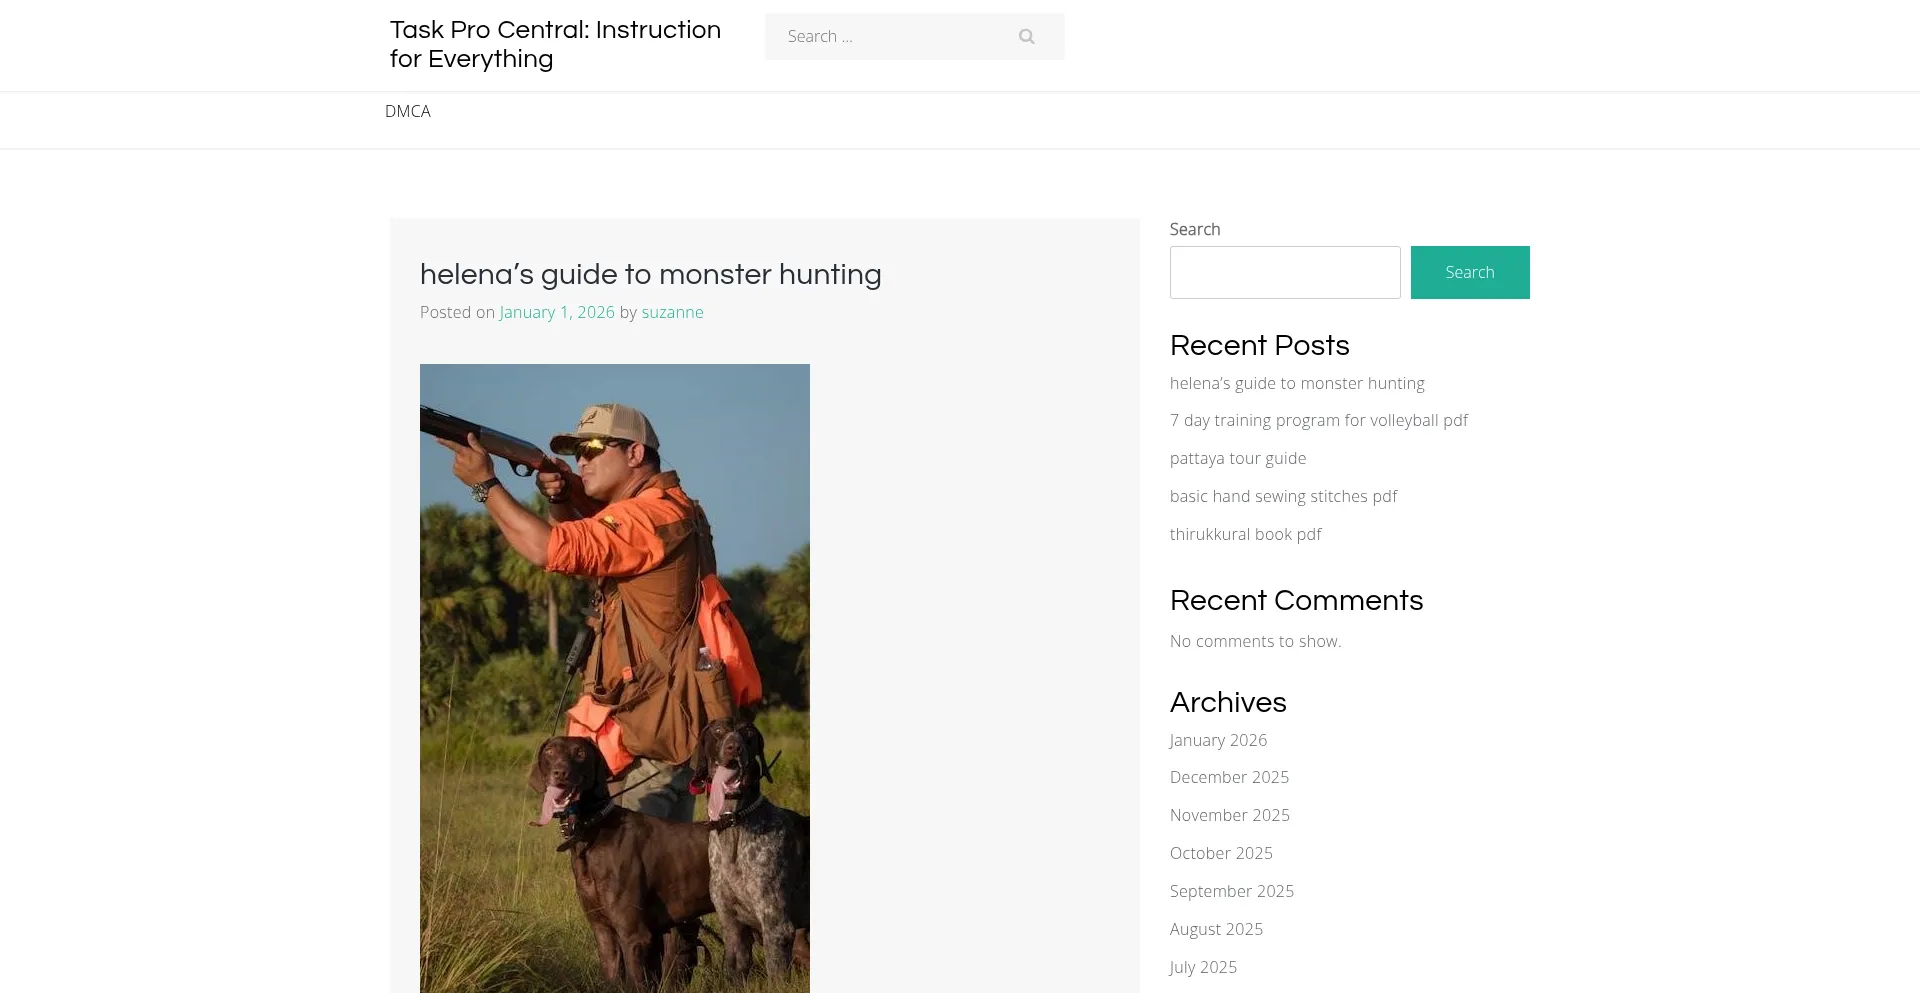The width and height of the screenshot is (1920, 993).
Task: Open the DMCA menu item
Action: click(x=408, y=111)
